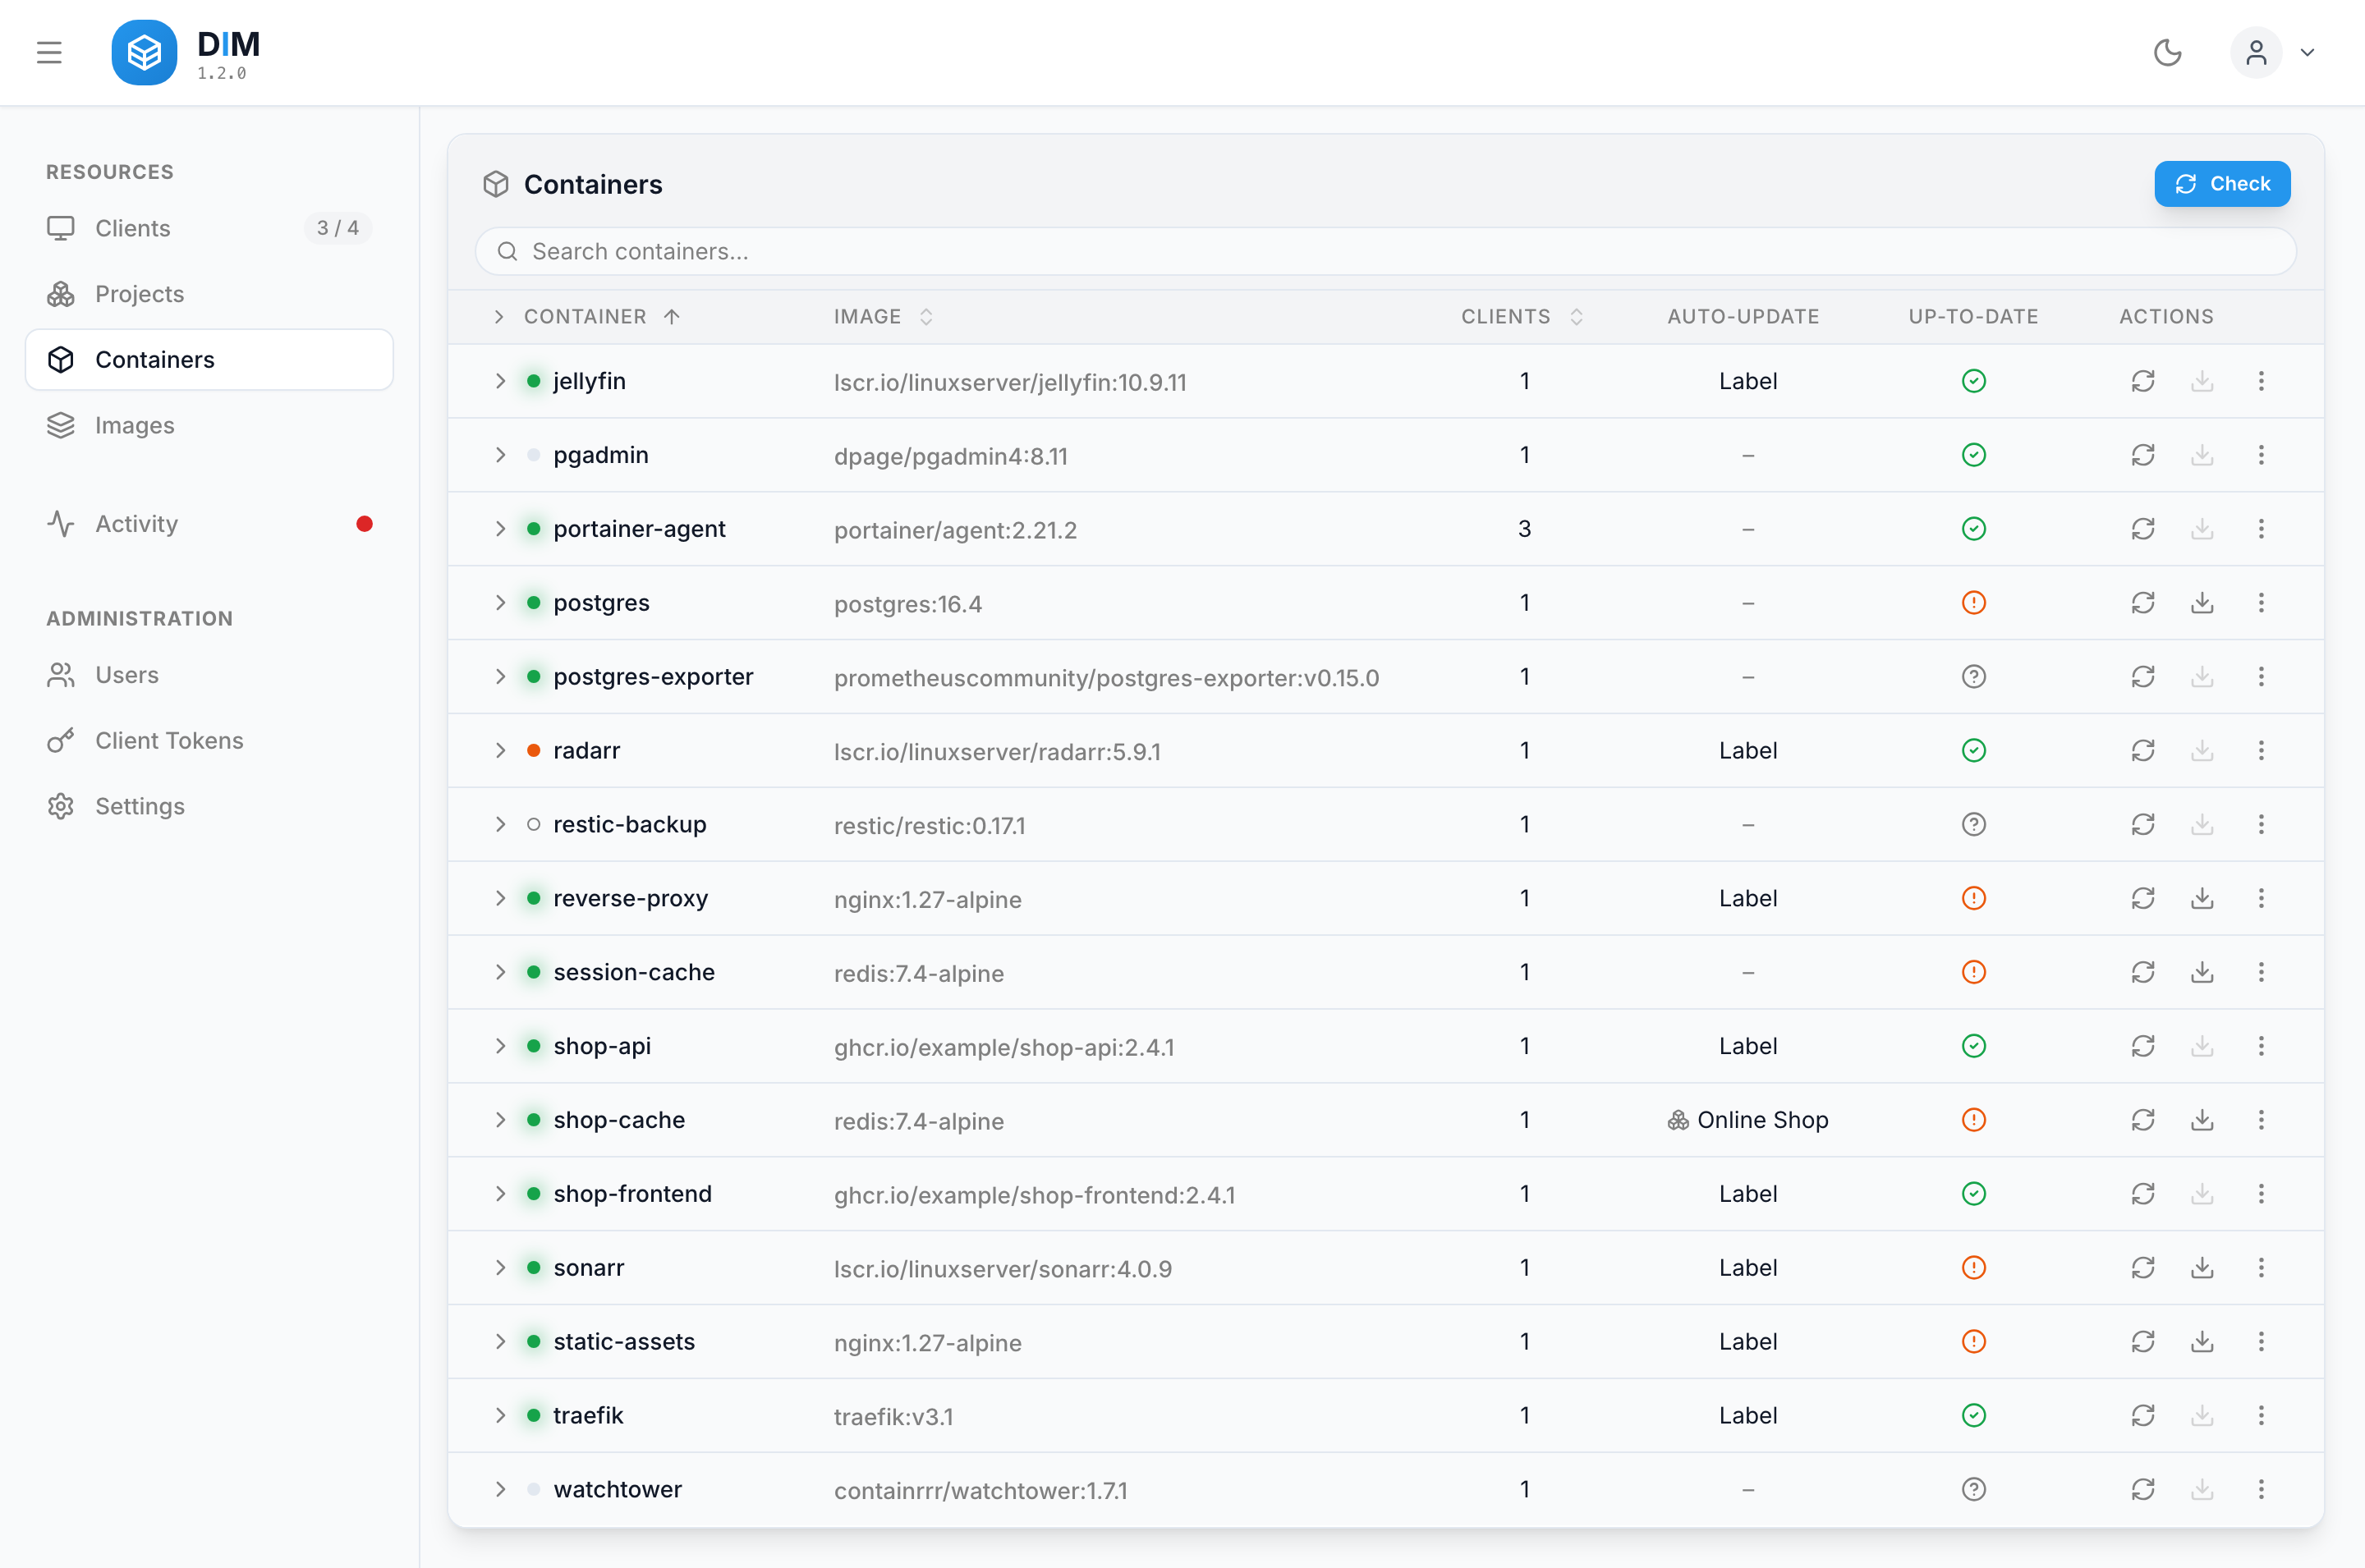
Task: Open the Users administration page
Action: 209,675
